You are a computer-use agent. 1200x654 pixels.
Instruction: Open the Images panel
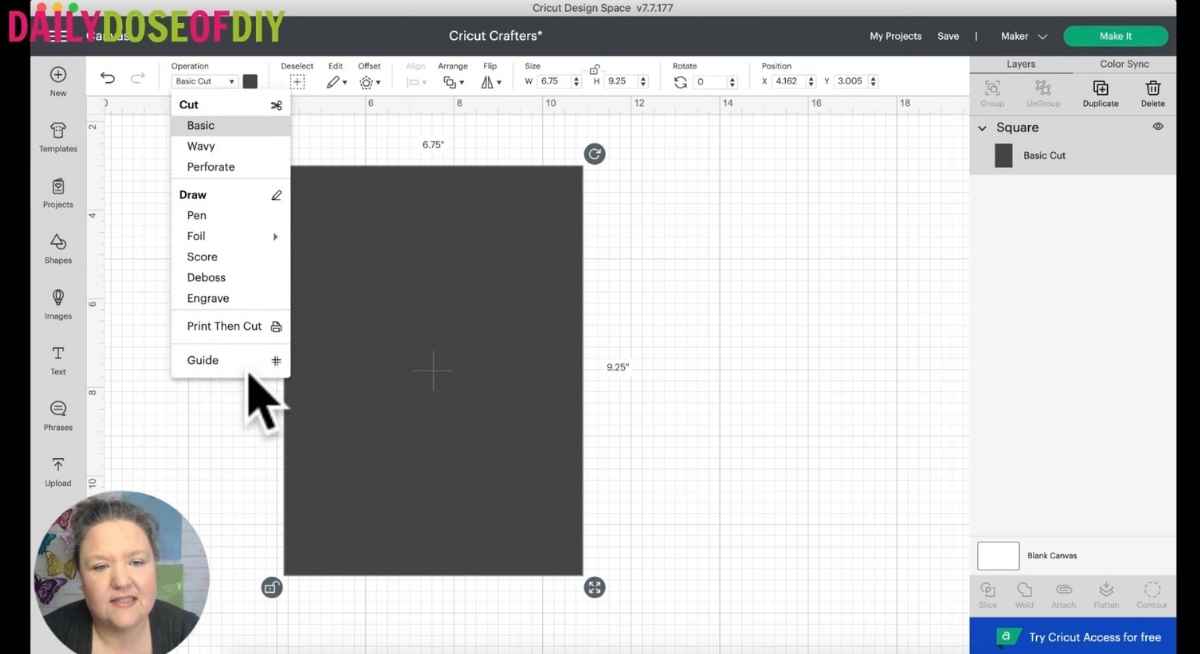pyautogui.click(x=57, y=305)
